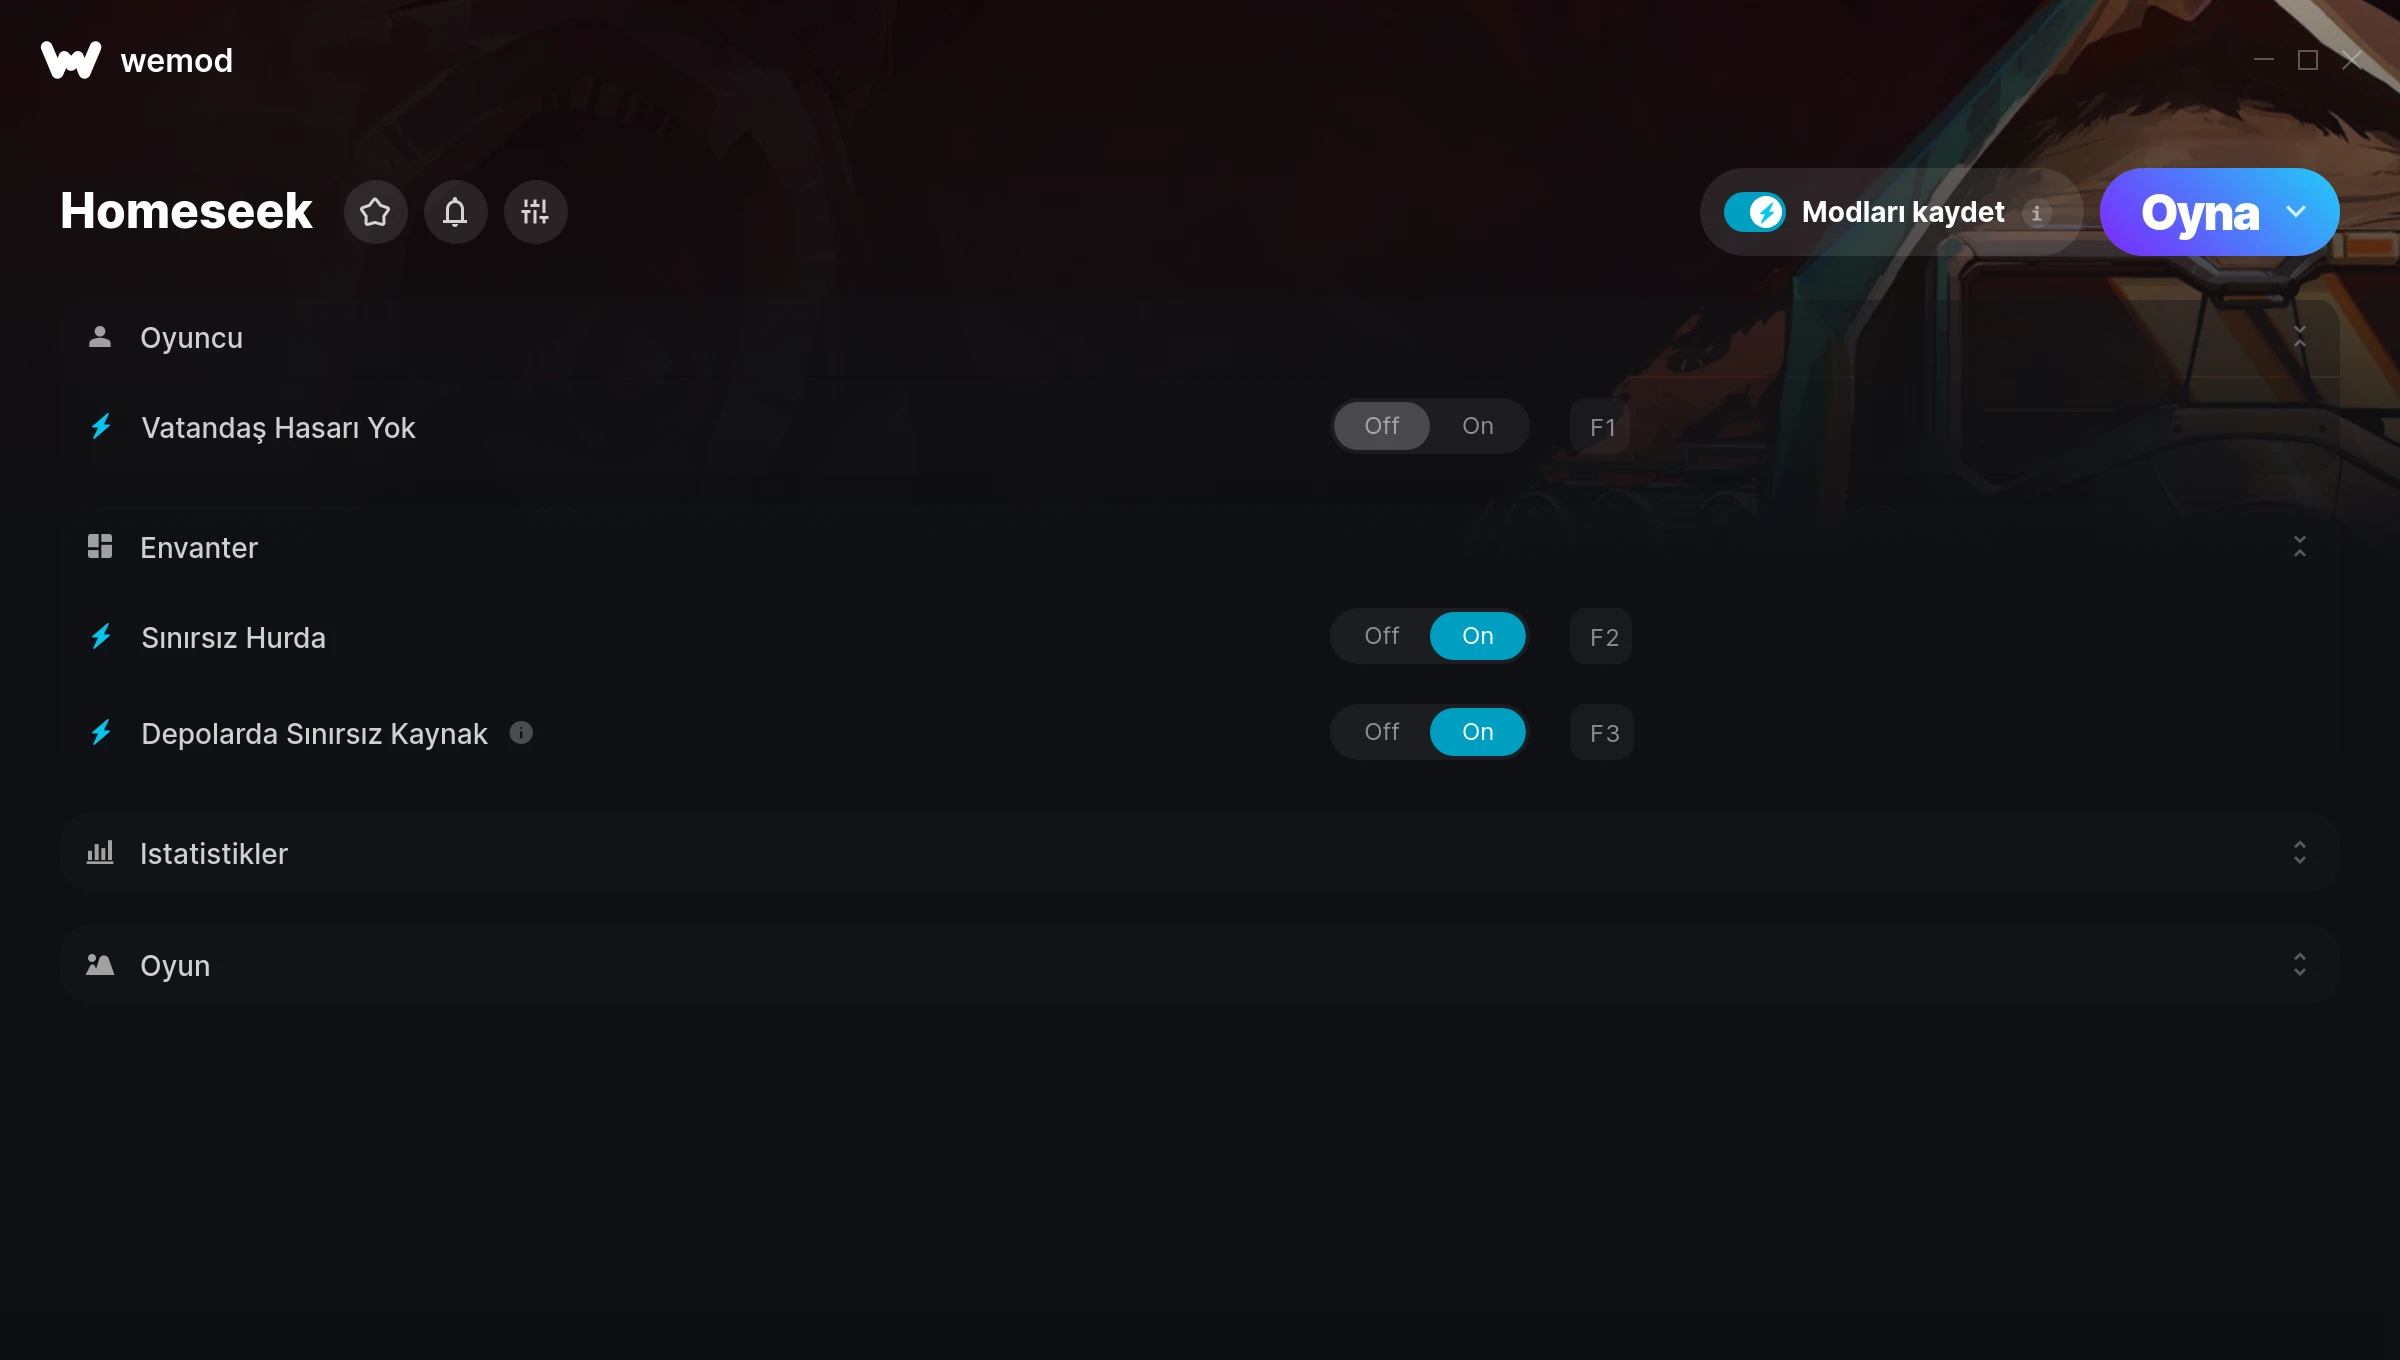Open mod settings sliders icon
The height and width of the screenshot is (1360, 2400).
(x=535, y=212)
